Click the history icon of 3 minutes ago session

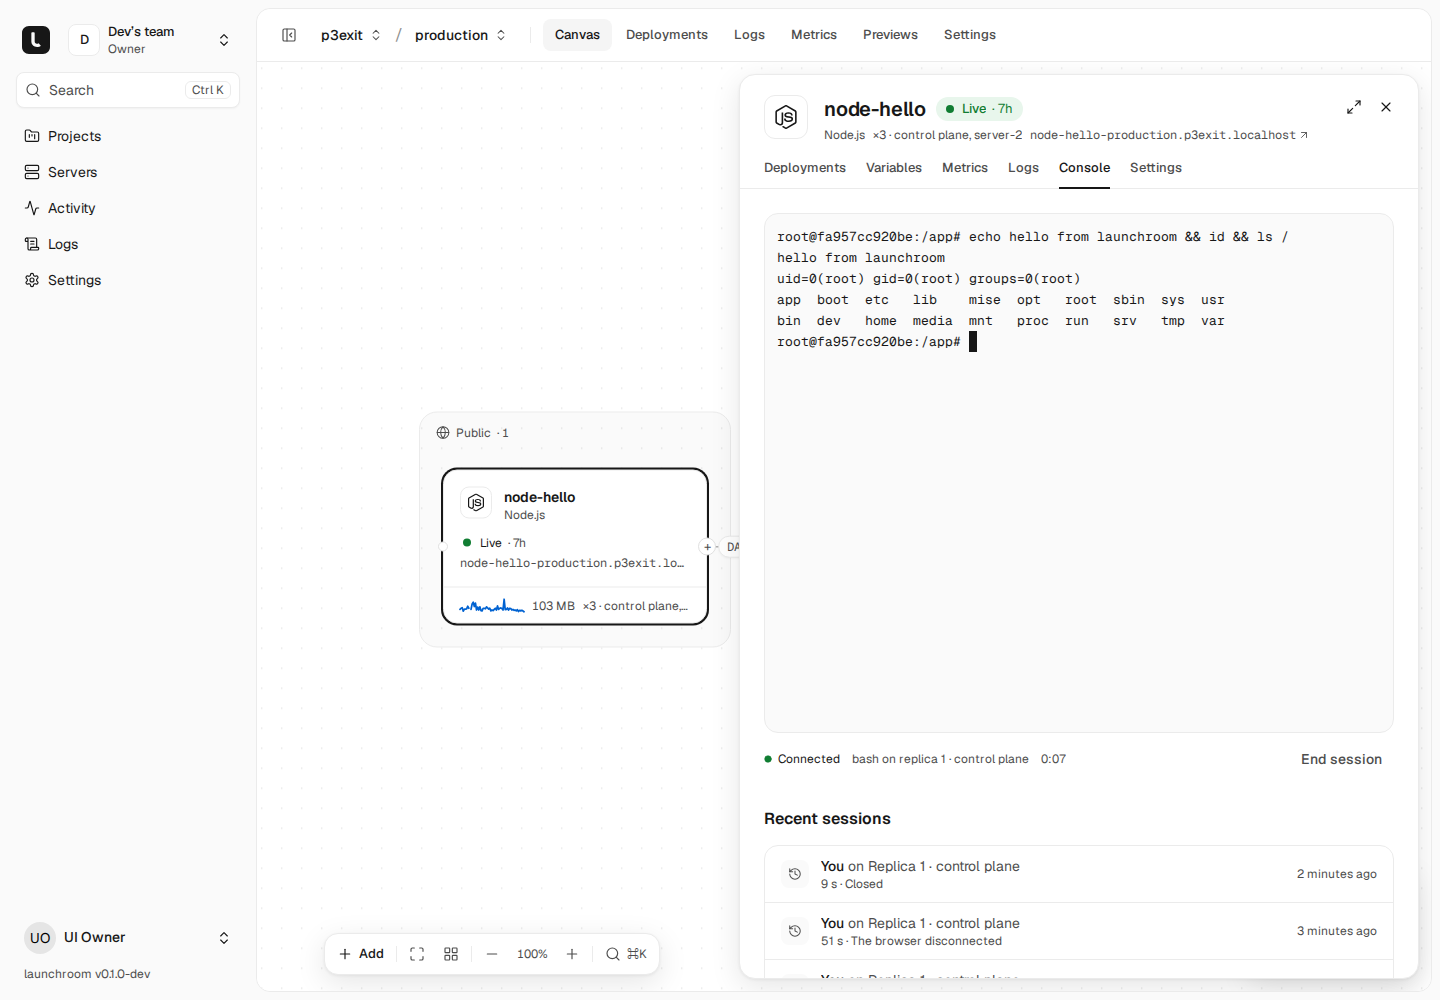(x=795, y=931)
